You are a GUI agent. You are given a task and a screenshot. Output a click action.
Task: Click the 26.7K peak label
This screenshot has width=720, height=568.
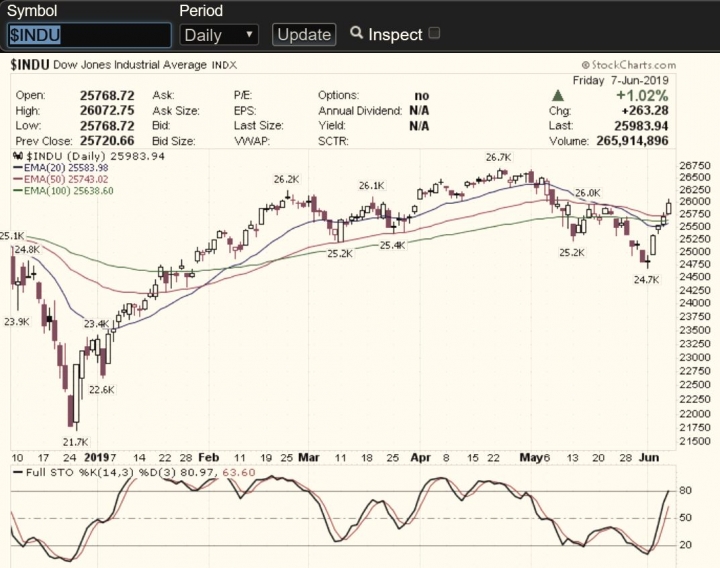[x=498, y=157]
